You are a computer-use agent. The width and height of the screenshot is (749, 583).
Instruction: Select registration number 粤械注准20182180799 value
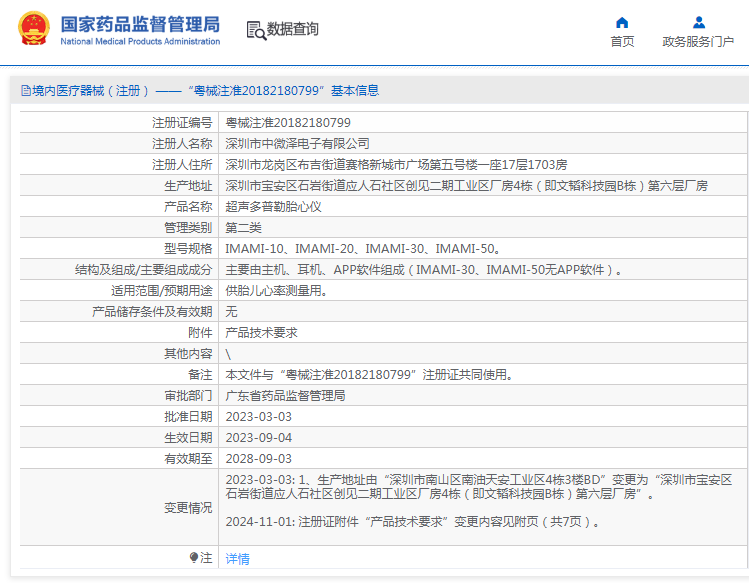tap(288, 123)
